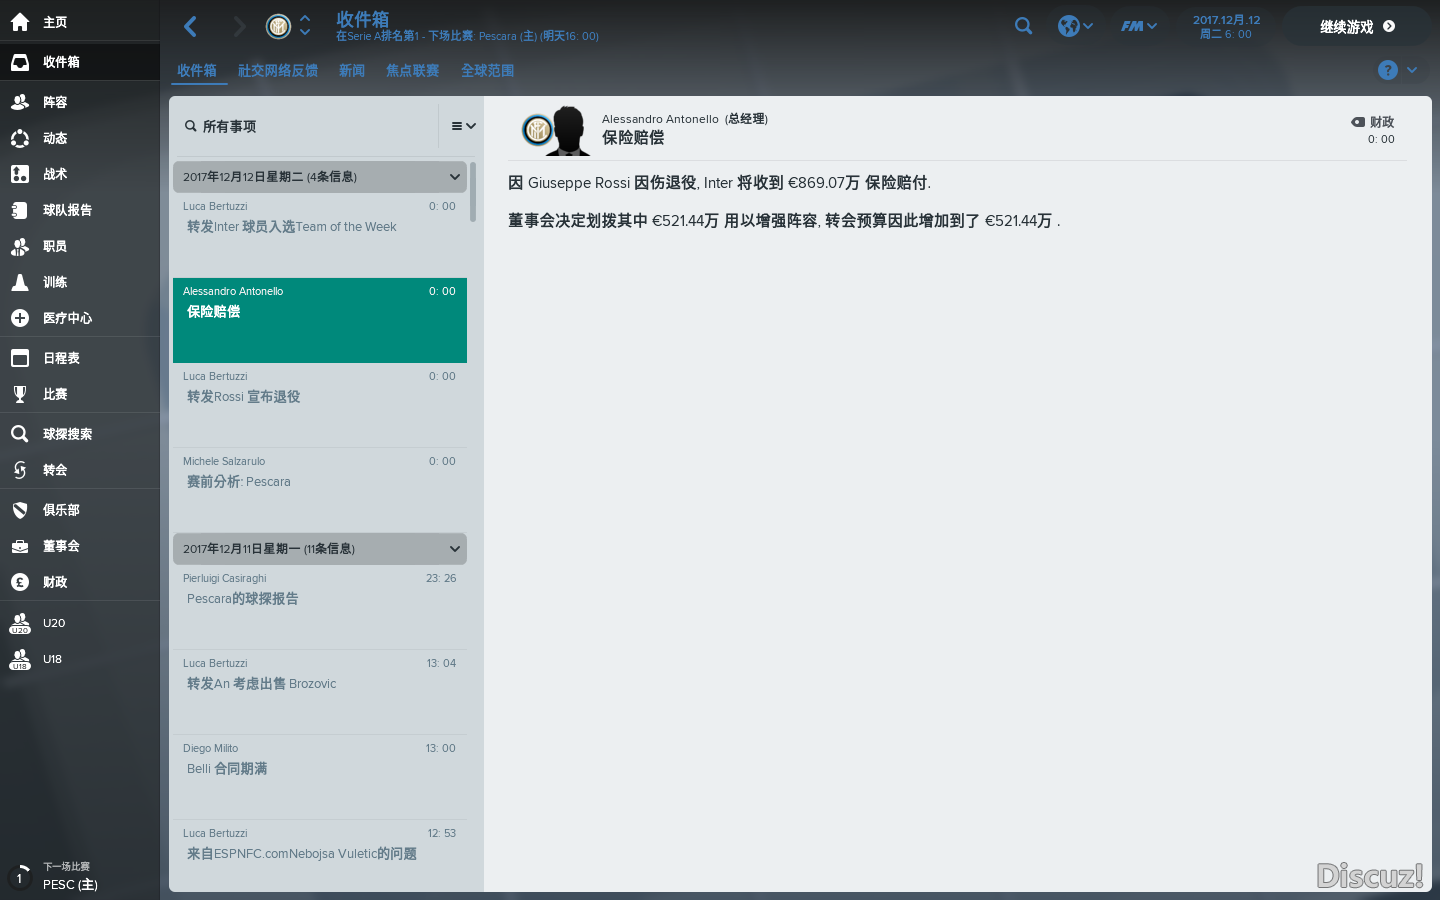Open the 球探搜索 scouting search icon

pyautogui.click(x=20, y=434)
